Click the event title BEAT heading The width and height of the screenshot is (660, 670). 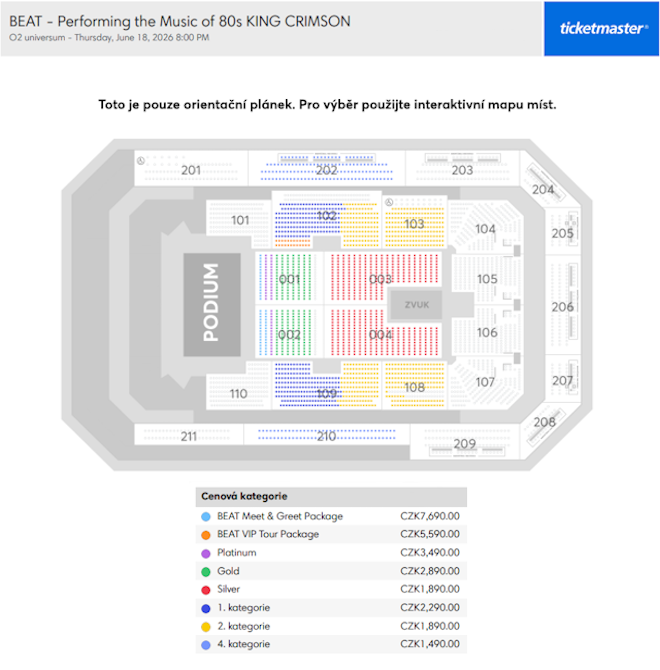[x=180, y=20]
